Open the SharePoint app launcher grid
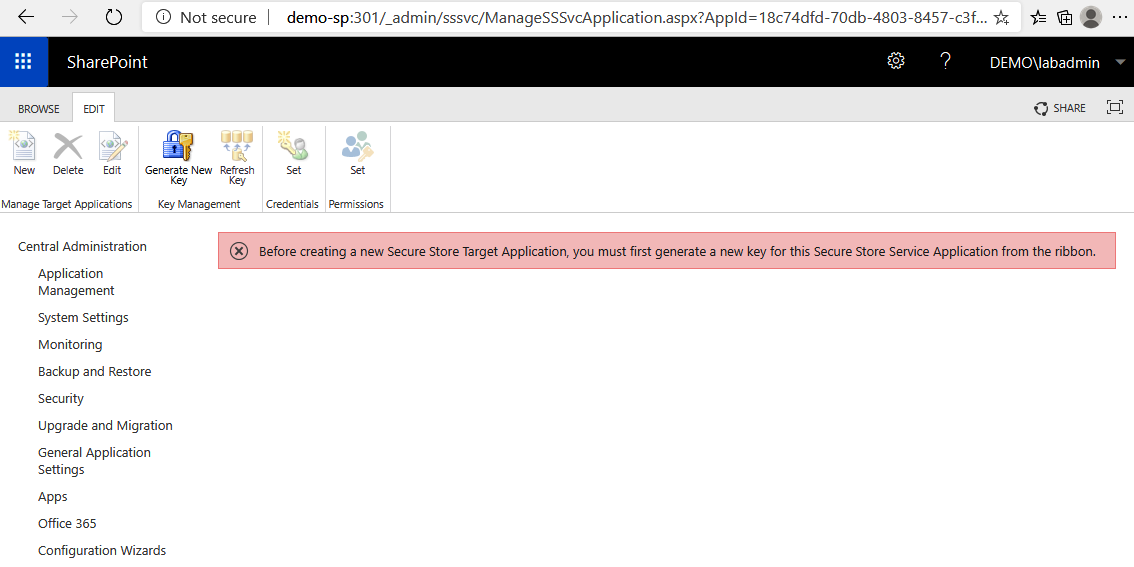 [x=24, y=62]
